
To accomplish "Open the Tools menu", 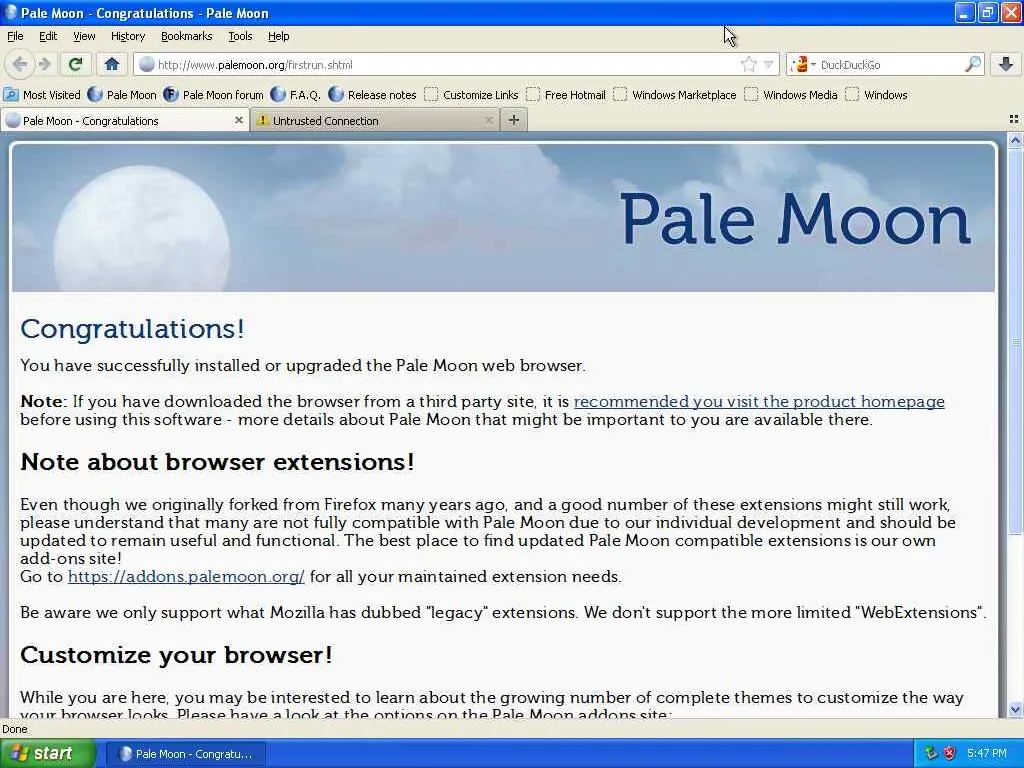I will 240,36.
